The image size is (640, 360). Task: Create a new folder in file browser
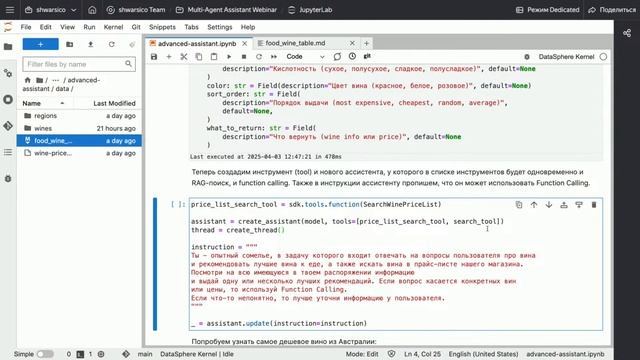(69, 44)
